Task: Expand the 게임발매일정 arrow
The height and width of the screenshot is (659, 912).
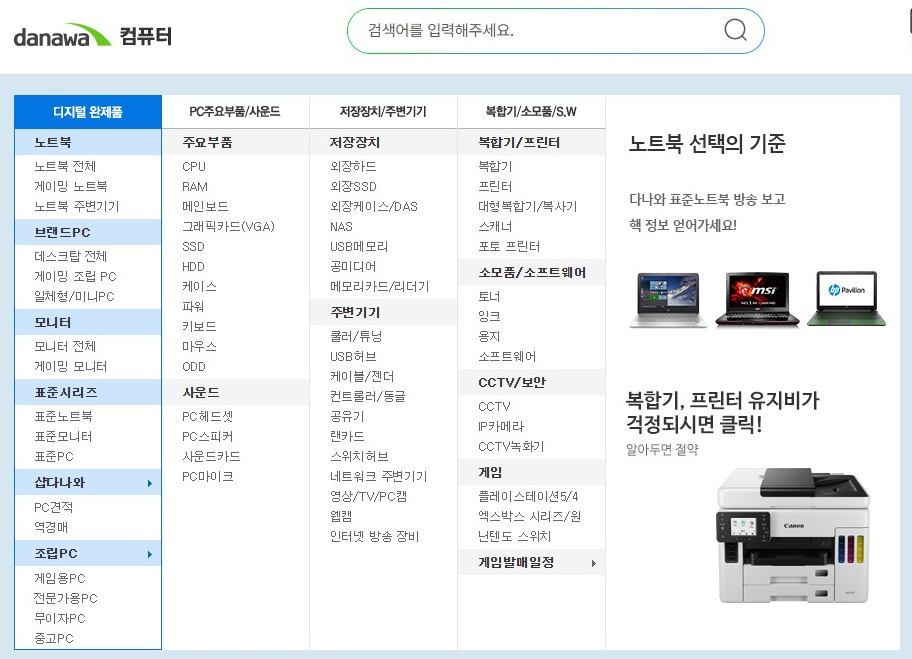Action: pos(593,563)
